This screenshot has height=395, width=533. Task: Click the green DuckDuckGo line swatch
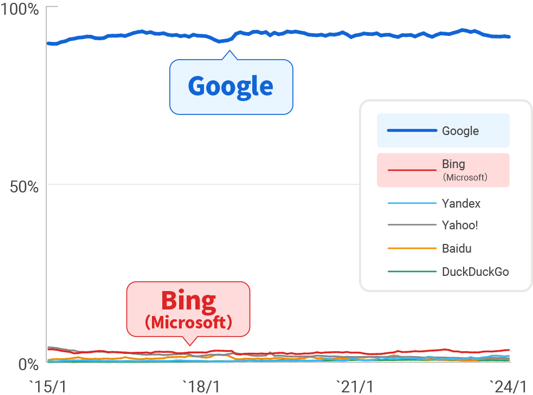pos(412,272)
